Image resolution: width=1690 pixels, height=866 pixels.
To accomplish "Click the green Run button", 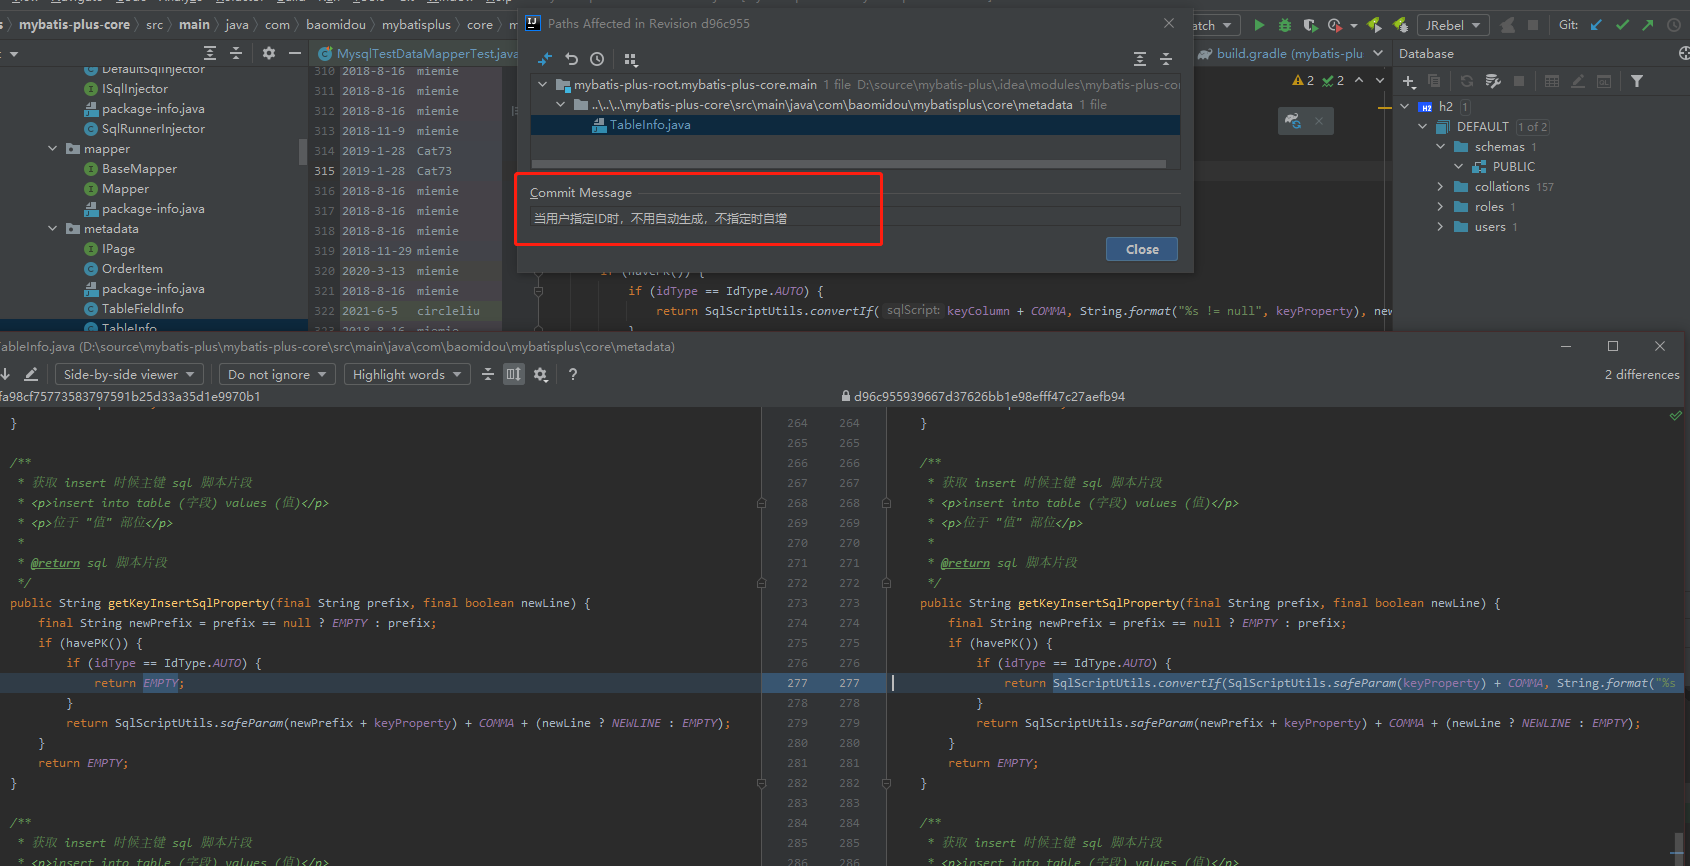I will tap(1259, 25).
